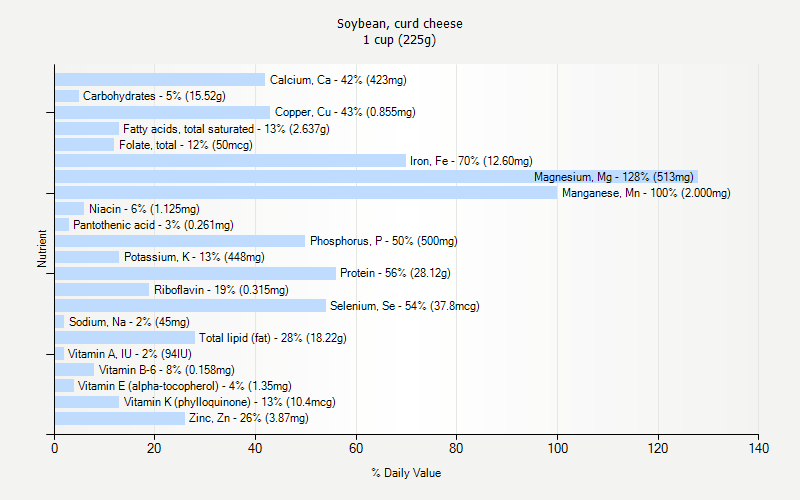
Task: Click the Protein bar in the chart
Action: pyautogui.click(x=195, y=273)
